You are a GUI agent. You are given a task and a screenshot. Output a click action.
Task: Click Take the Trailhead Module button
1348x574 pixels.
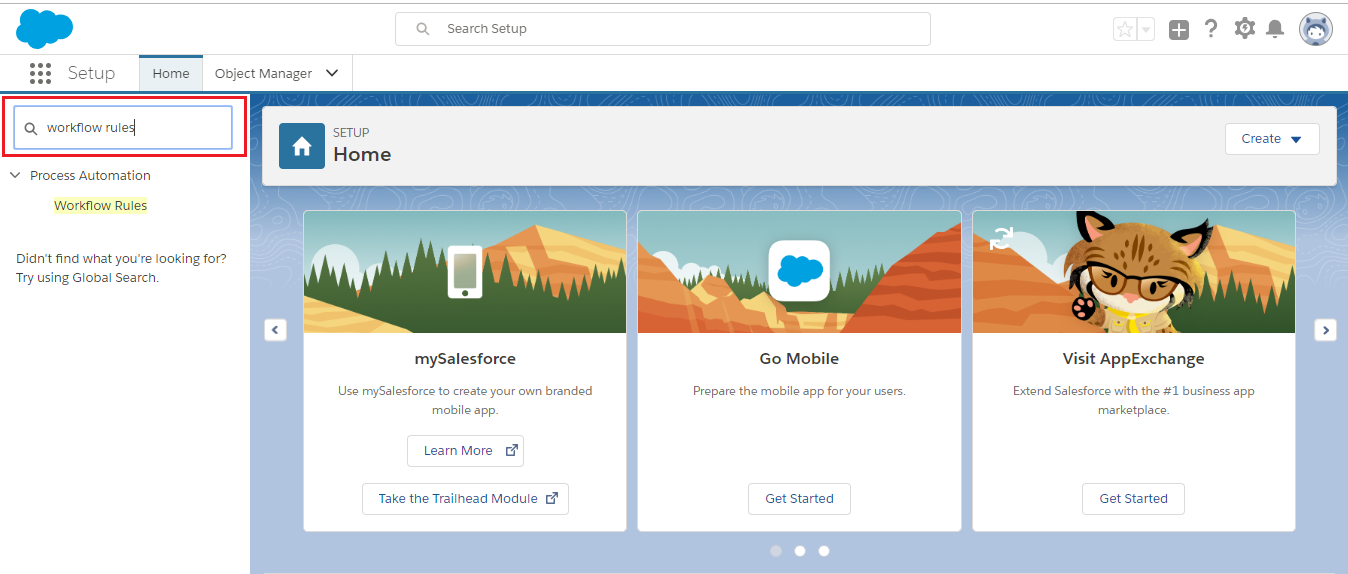coord(465,498)
